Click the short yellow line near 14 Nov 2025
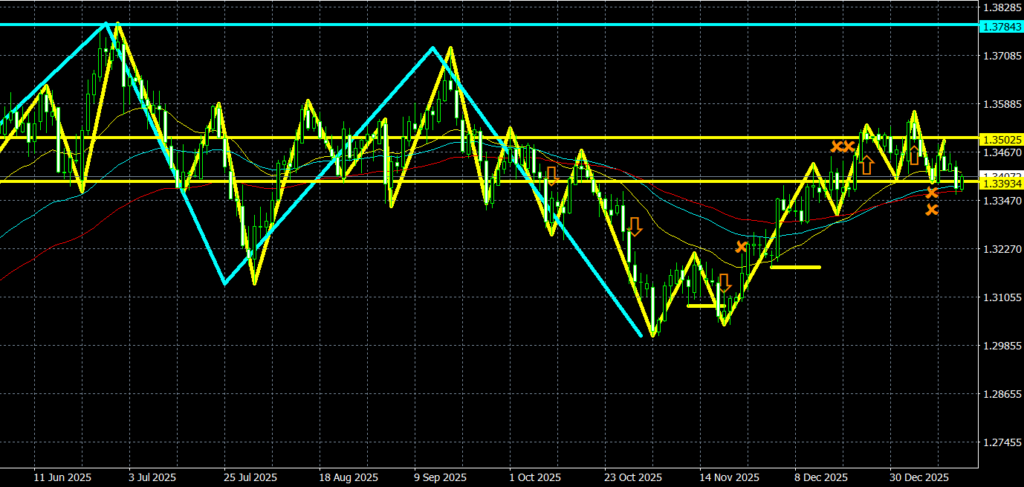This screenshot has width=1024, height=487. (702, 306)
